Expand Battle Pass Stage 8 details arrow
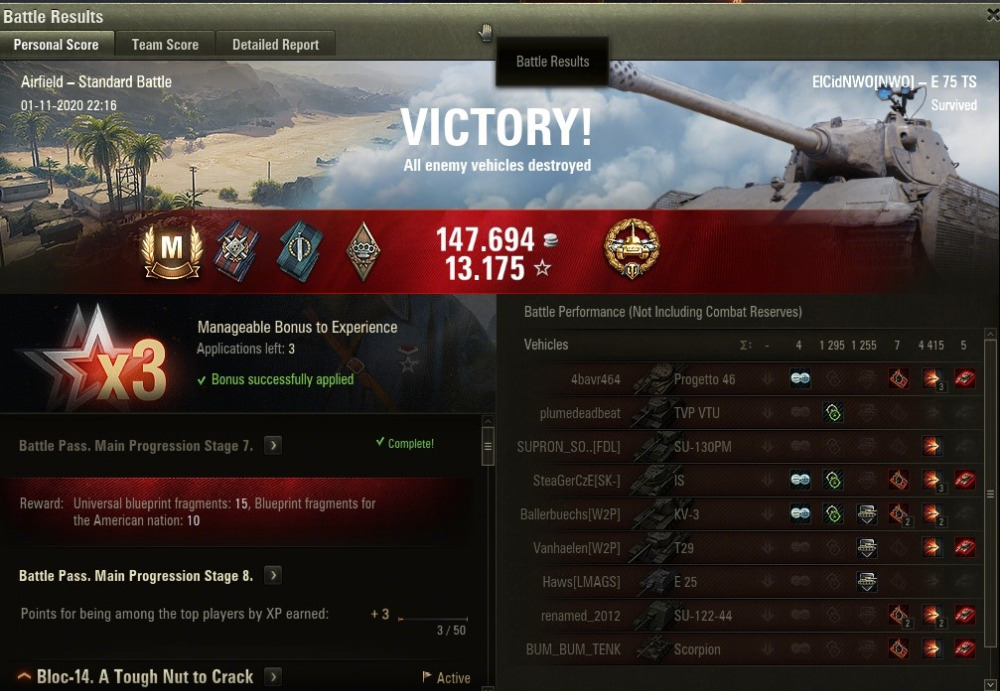 273,575
